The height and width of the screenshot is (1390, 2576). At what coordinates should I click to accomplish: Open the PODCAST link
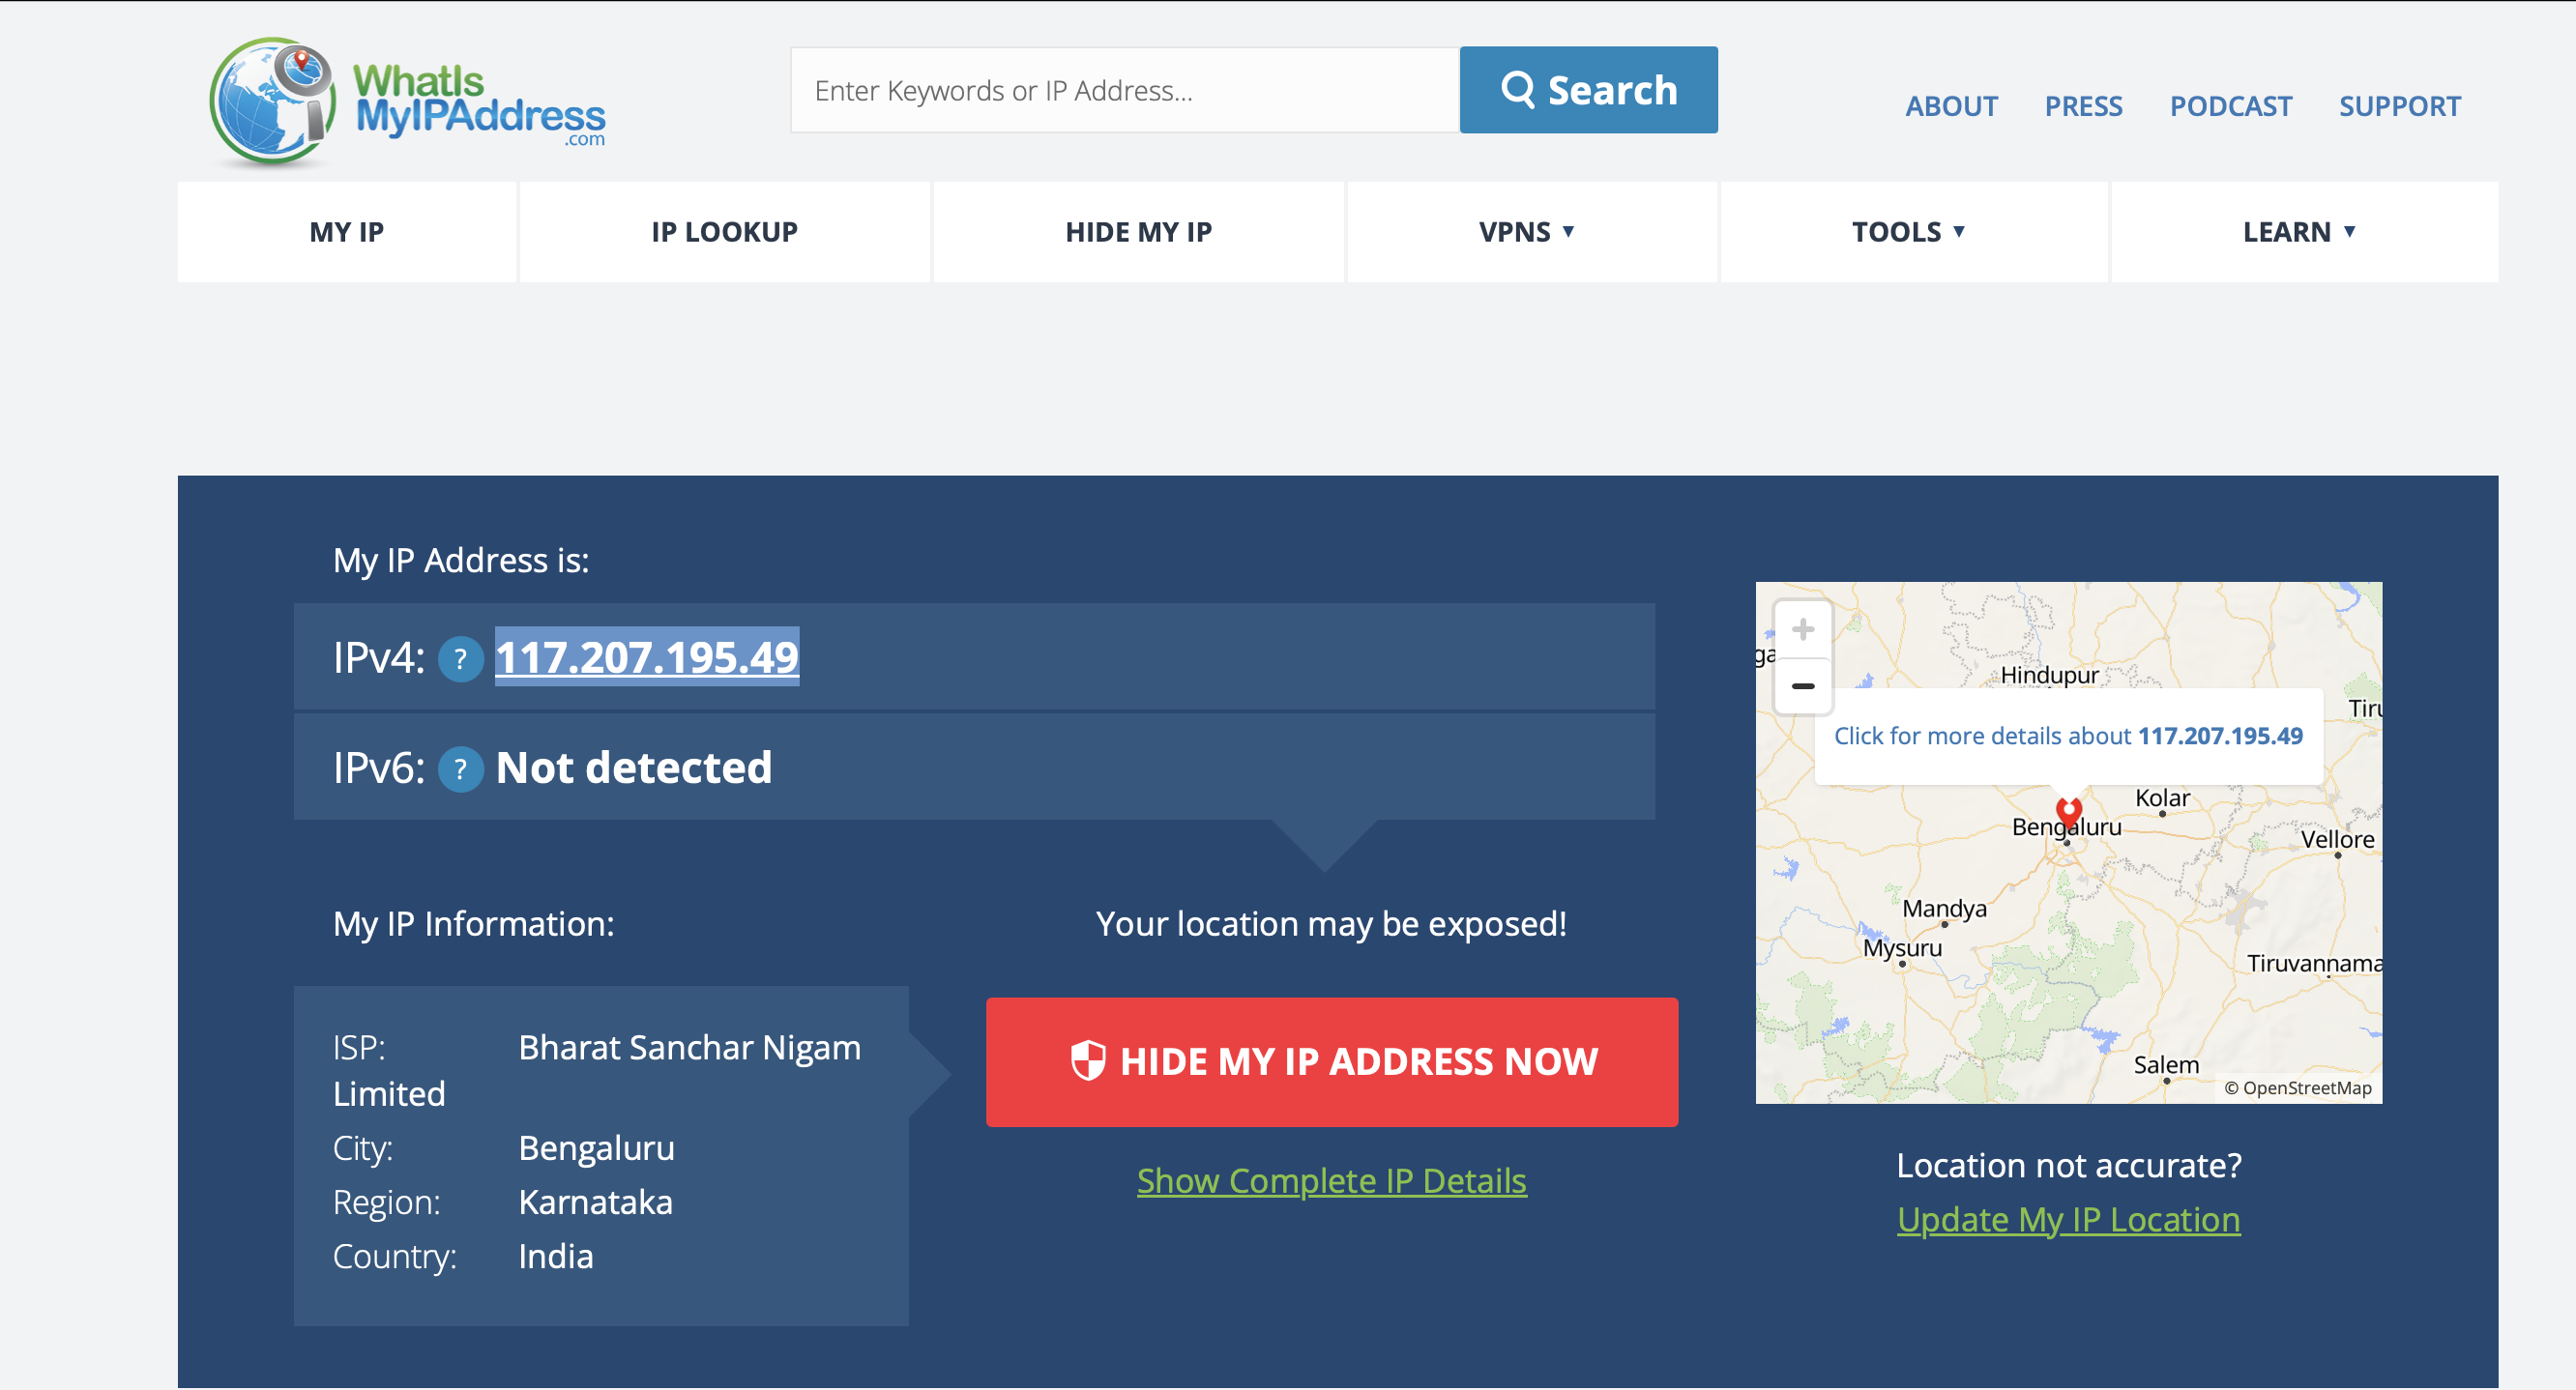pos(2230,106)
